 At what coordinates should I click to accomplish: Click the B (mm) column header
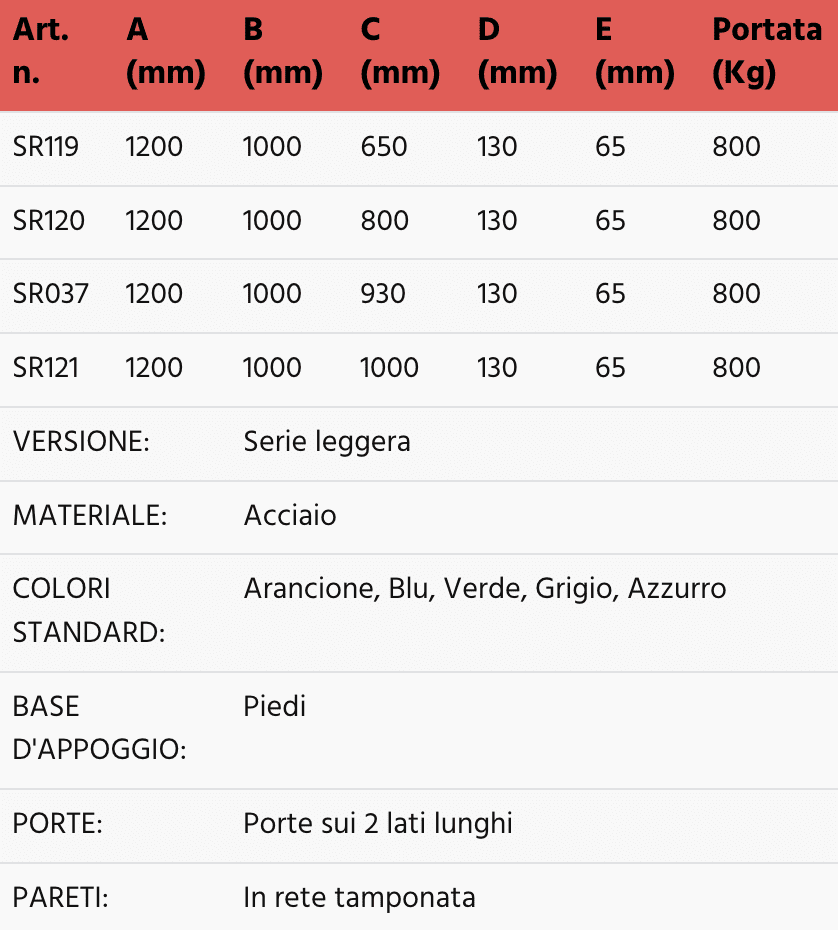[283, 52]
